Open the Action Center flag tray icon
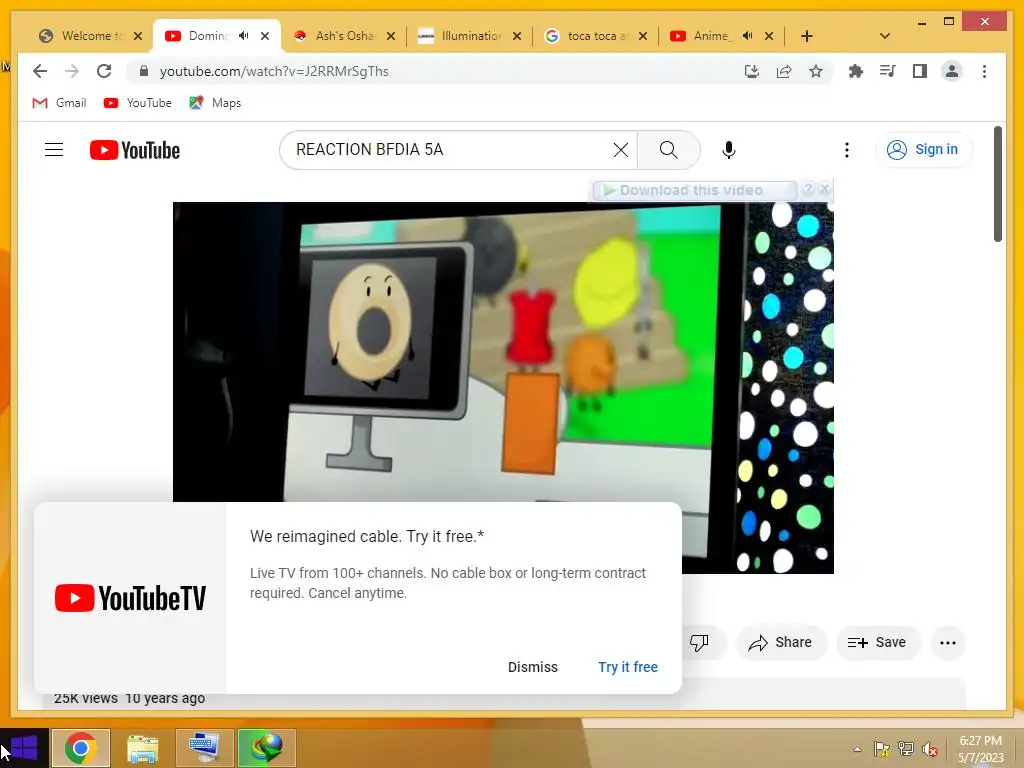Image resolution: width=1024 pixels, height=768 pixels. click(882, 749)
